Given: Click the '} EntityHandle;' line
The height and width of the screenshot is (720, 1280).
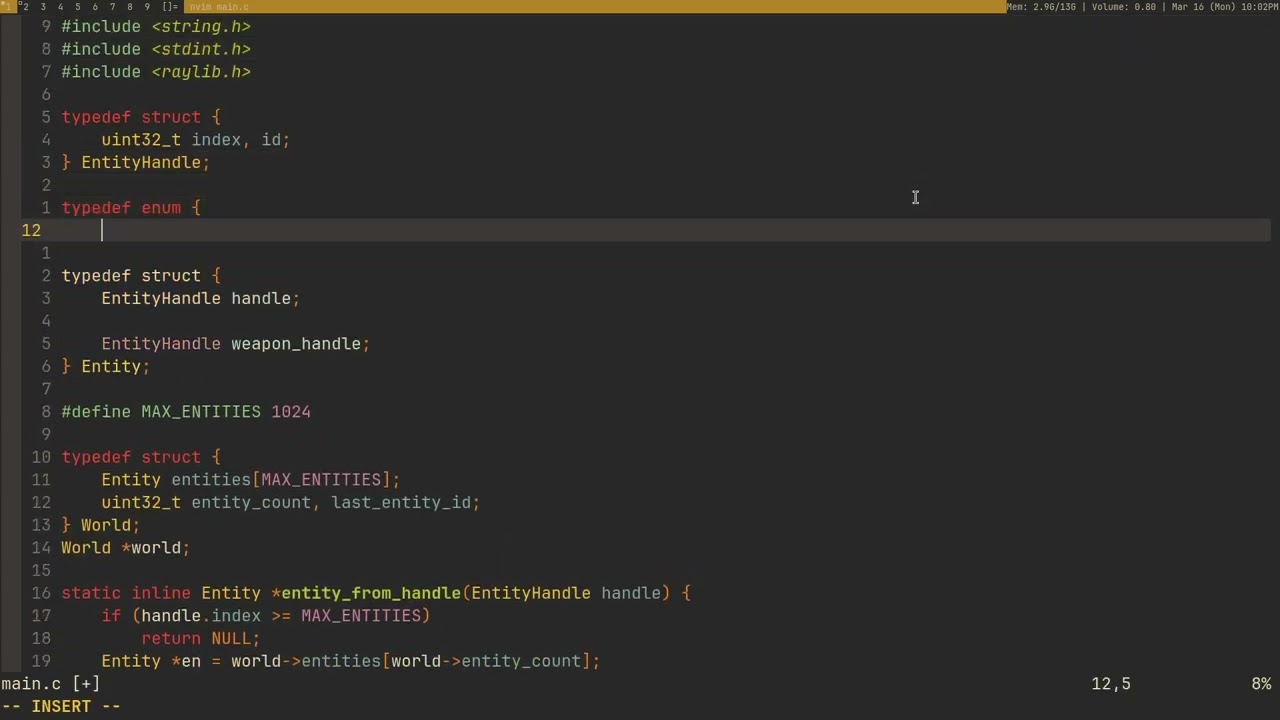Looking at the screenshot, I should point(136,162).
